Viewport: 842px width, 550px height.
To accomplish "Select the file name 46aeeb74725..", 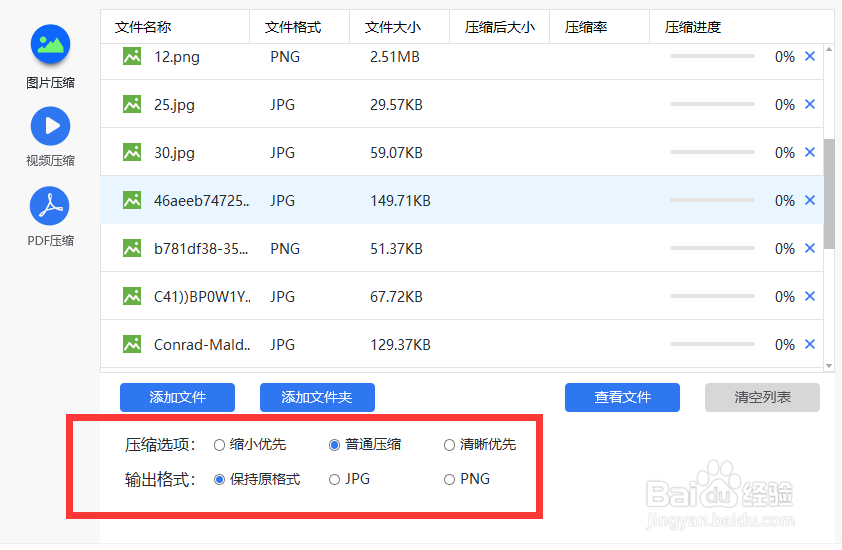I will (x=201, y=200).
